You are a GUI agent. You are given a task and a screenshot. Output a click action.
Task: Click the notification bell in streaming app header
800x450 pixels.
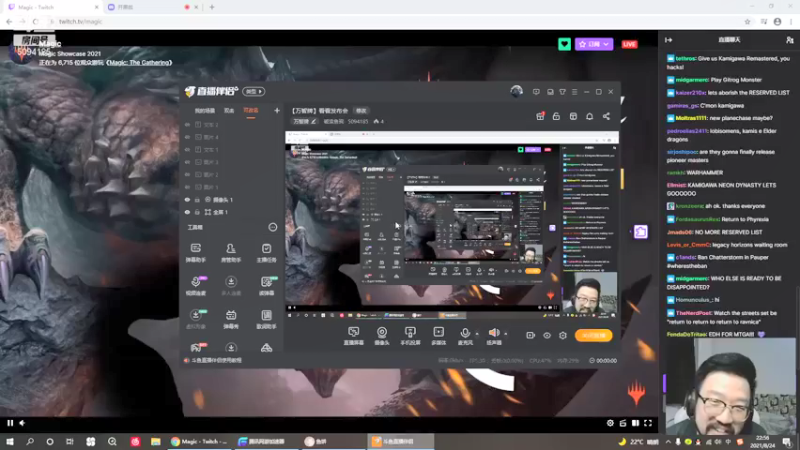589,116
